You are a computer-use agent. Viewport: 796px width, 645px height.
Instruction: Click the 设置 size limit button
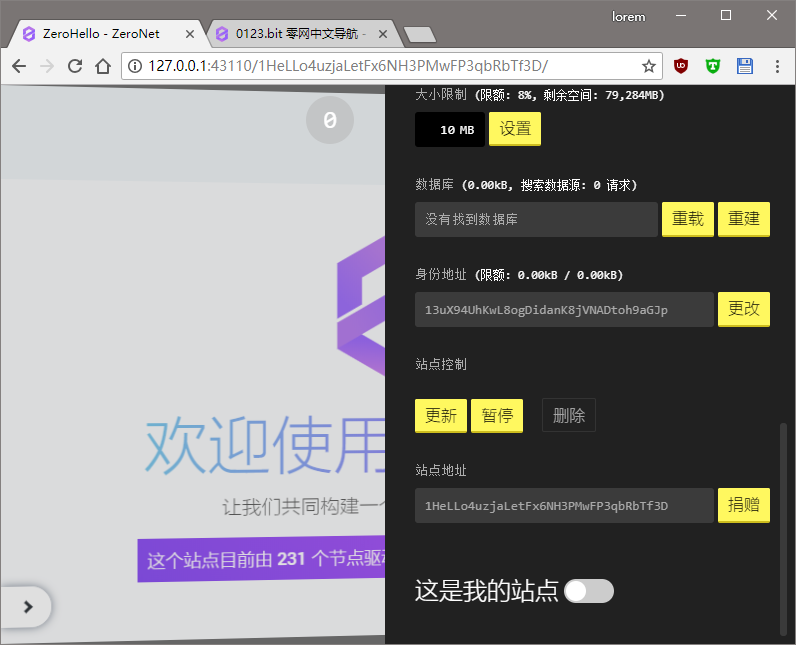click(x=515, y=129)
